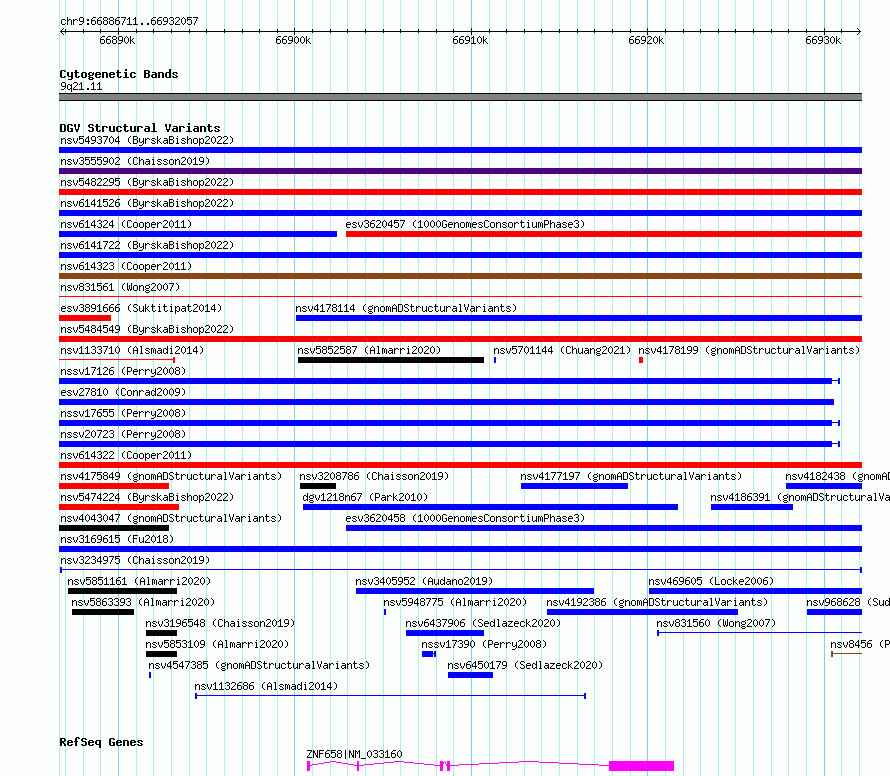This screenshot has width=890, height=776.
Task: Click the gray 9q21.11 cytogenetic band bar
Action: 460,97
